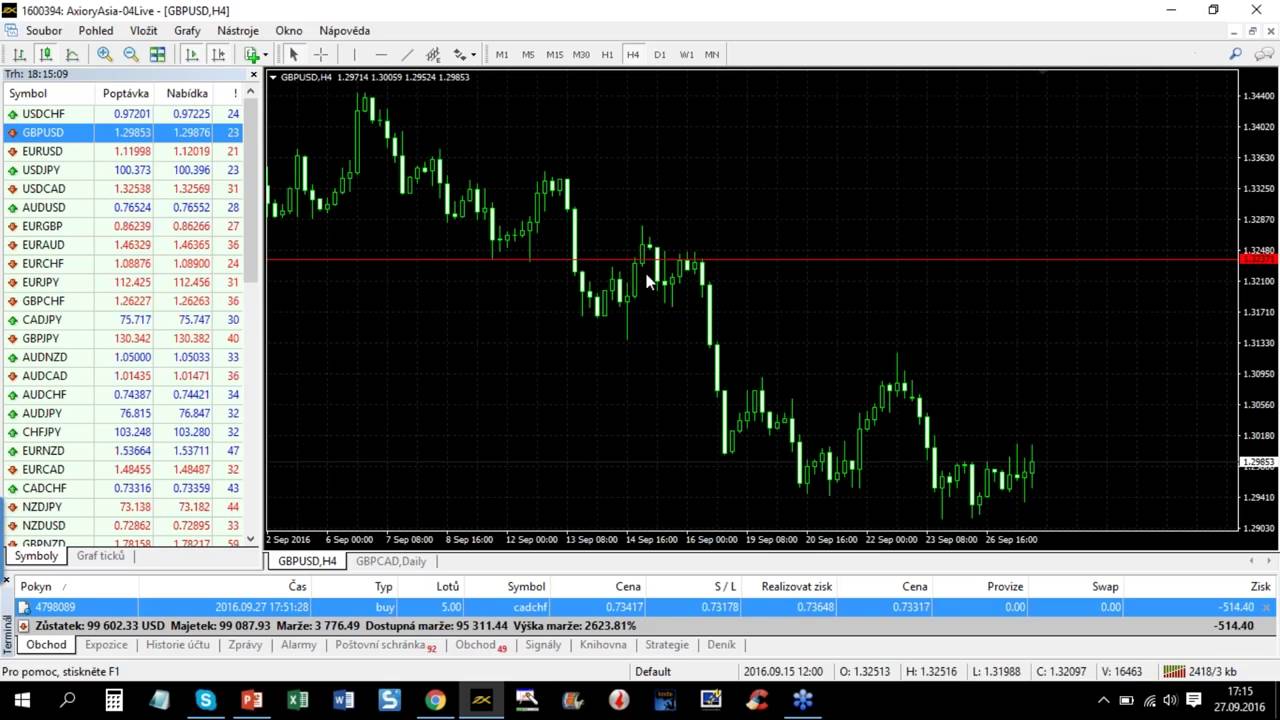Close the Market Watch panel
This screenshot has height=720, width=1280.
point(252,75)
